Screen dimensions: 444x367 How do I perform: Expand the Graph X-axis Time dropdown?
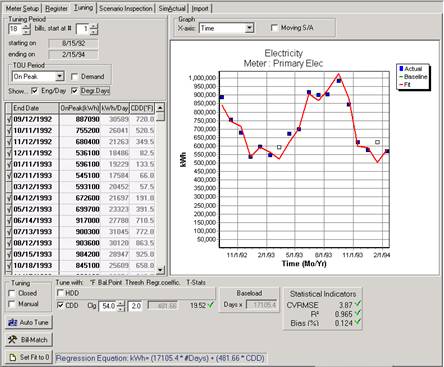[249, 28]
